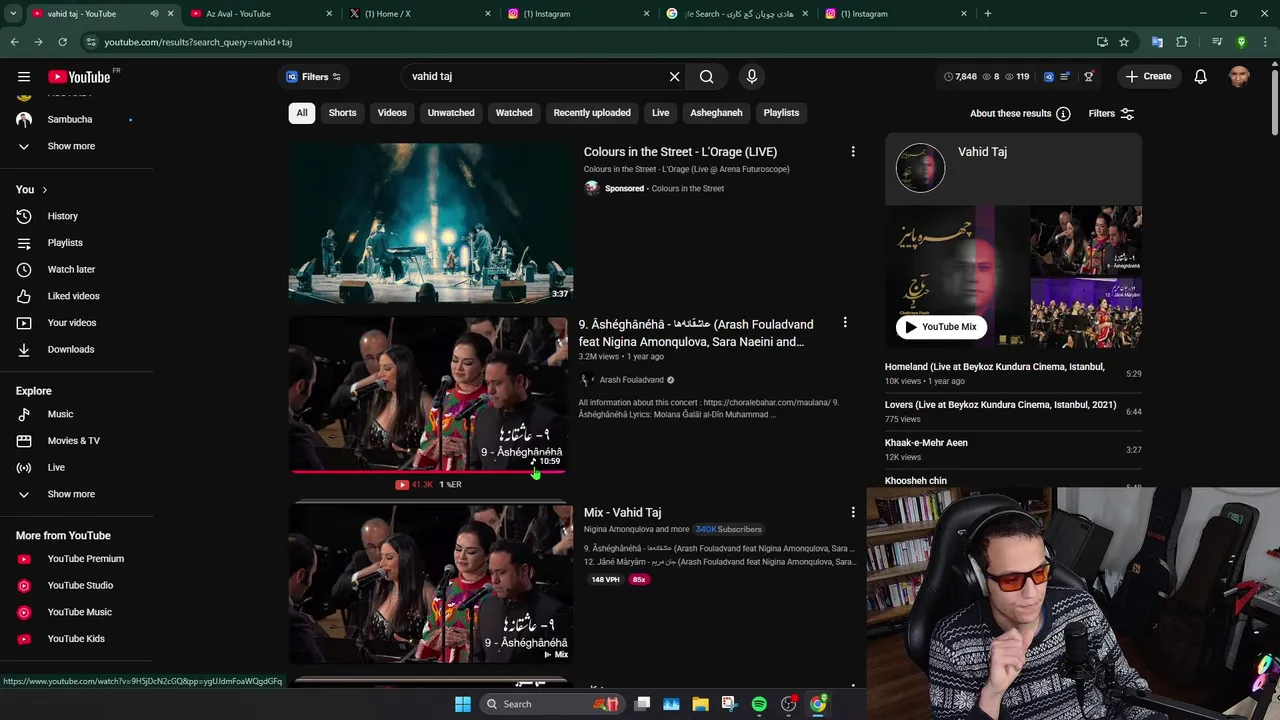1280x720 pixels.
Task: Open About these results info
Action: point(1020,114)
